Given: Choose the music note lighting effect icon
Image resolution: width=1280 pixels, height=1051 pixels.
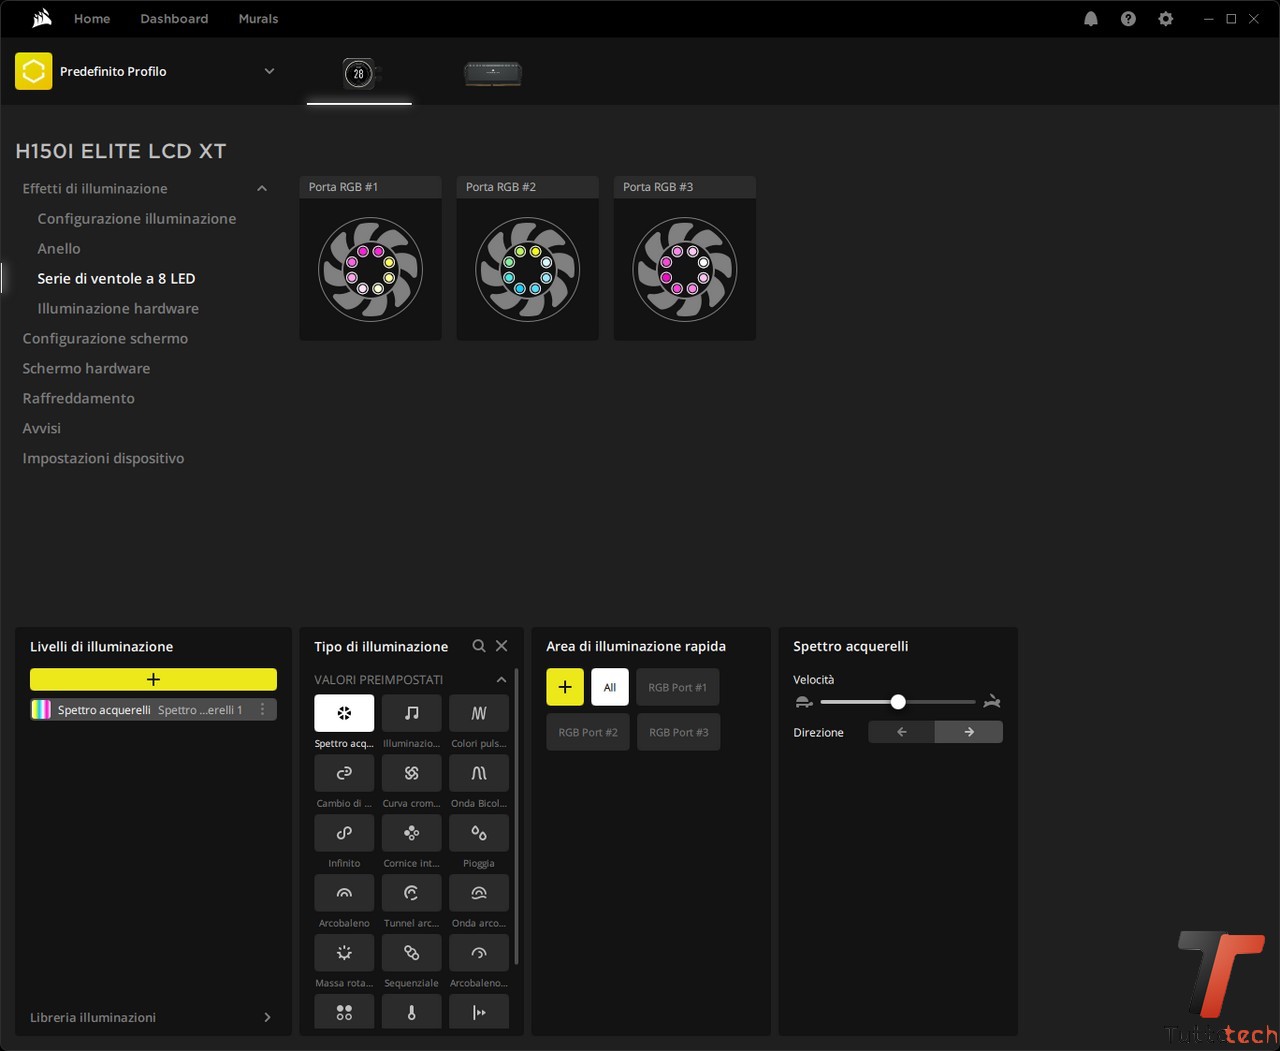Looking at the screenshot, I should coord(411,713).
